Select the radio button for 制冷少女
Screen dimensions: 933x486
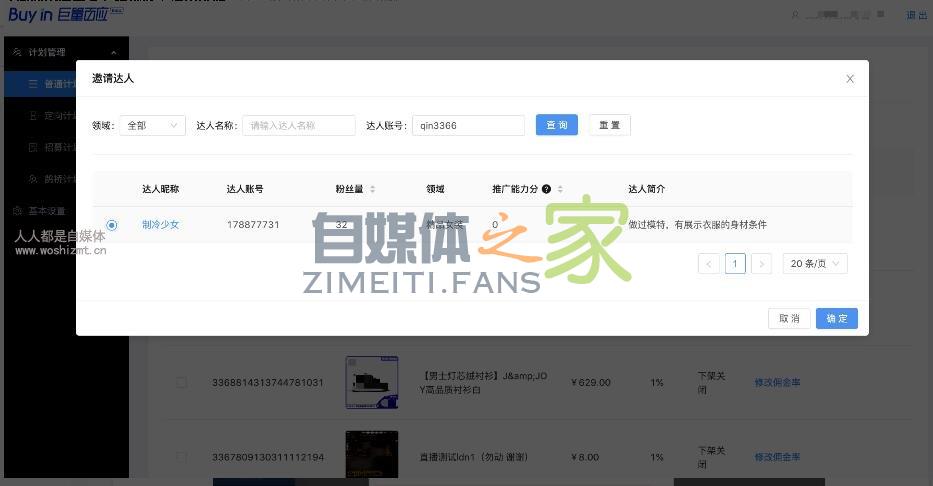point(112,225)
